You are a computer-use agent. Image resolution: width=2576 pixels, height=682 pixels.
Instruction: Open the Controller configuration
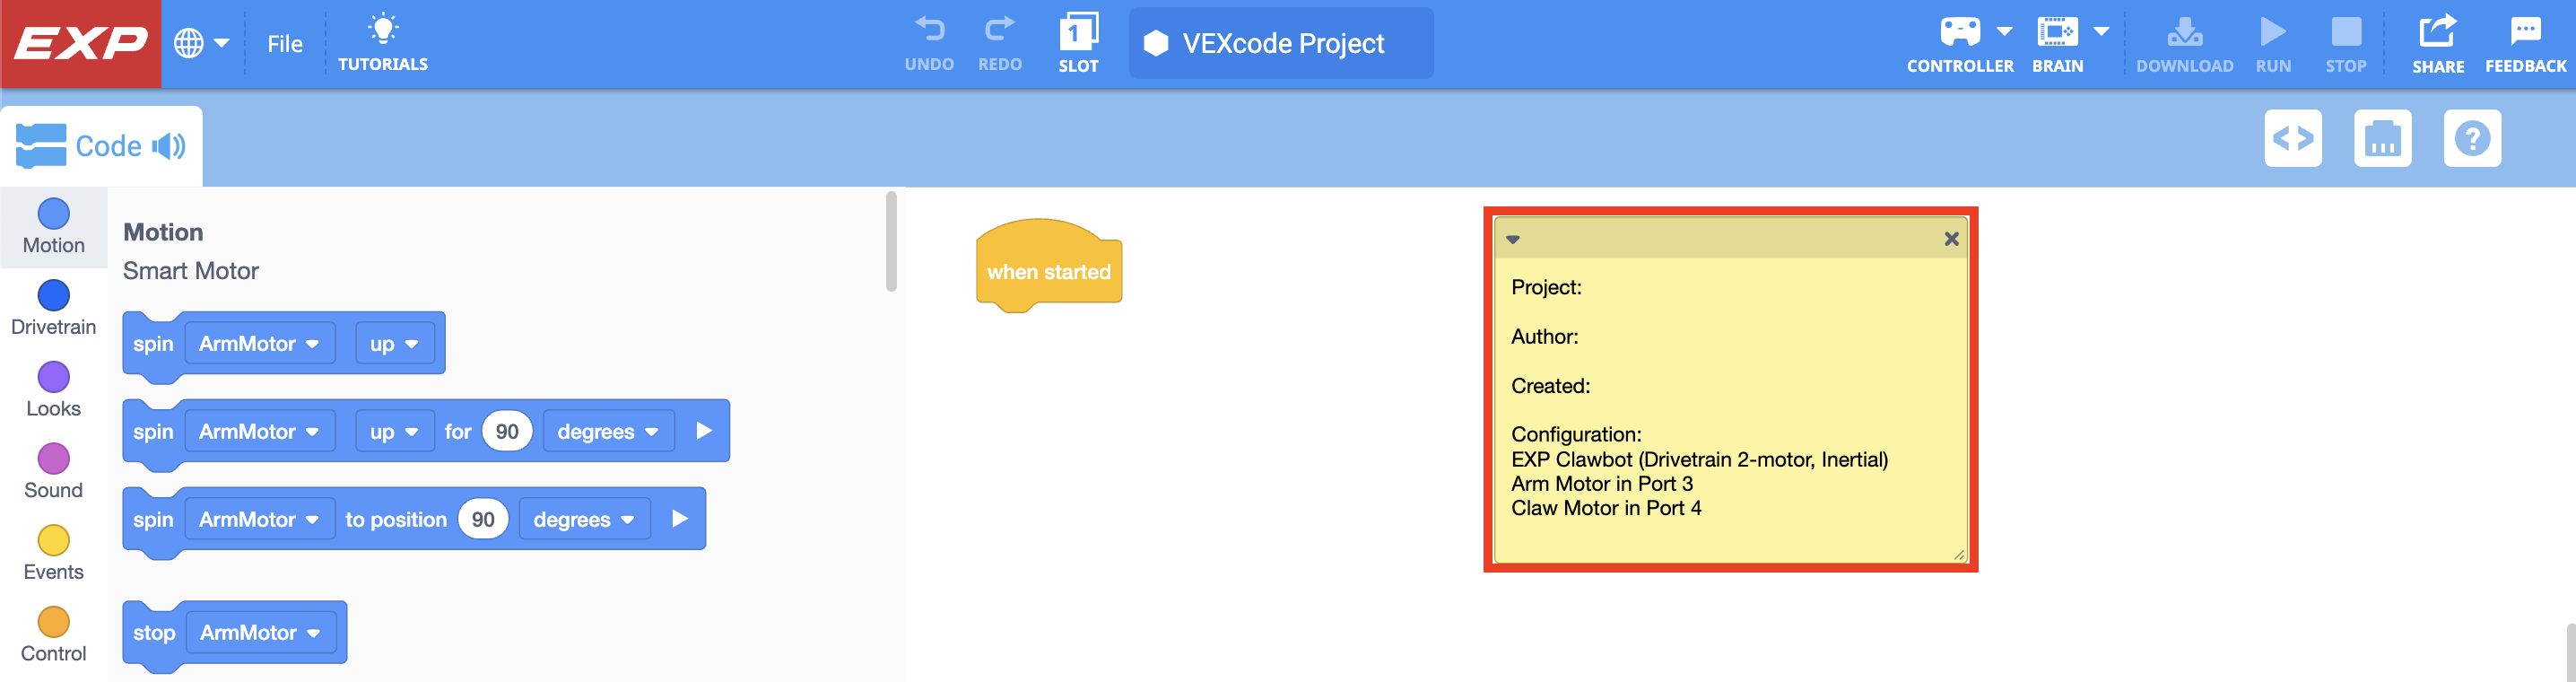[x=1960, y=35]
